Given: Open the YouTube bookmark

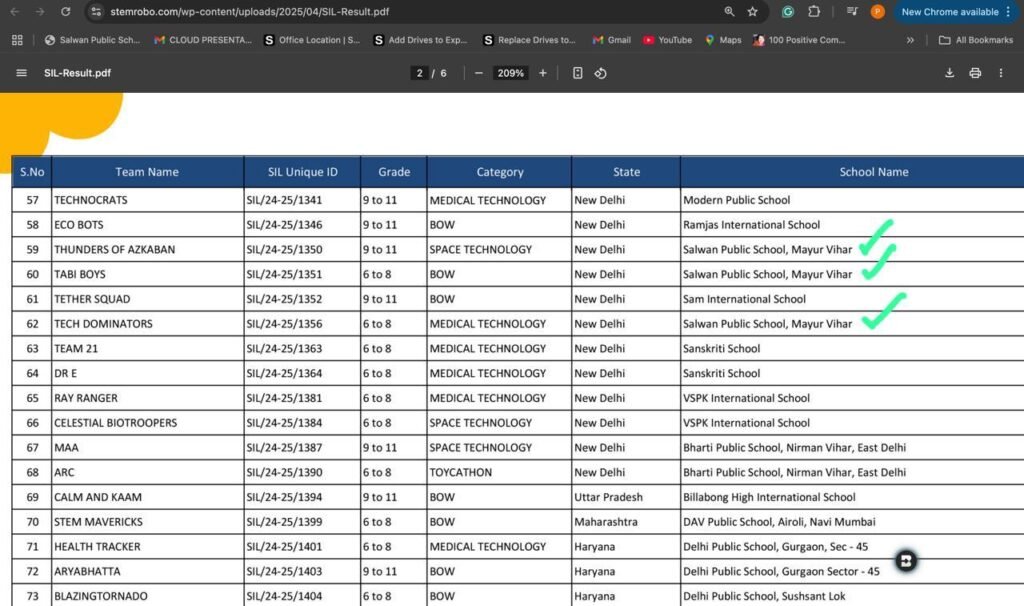Looking at the screenshot, I should pyautogui.click(x=667, y=40).
